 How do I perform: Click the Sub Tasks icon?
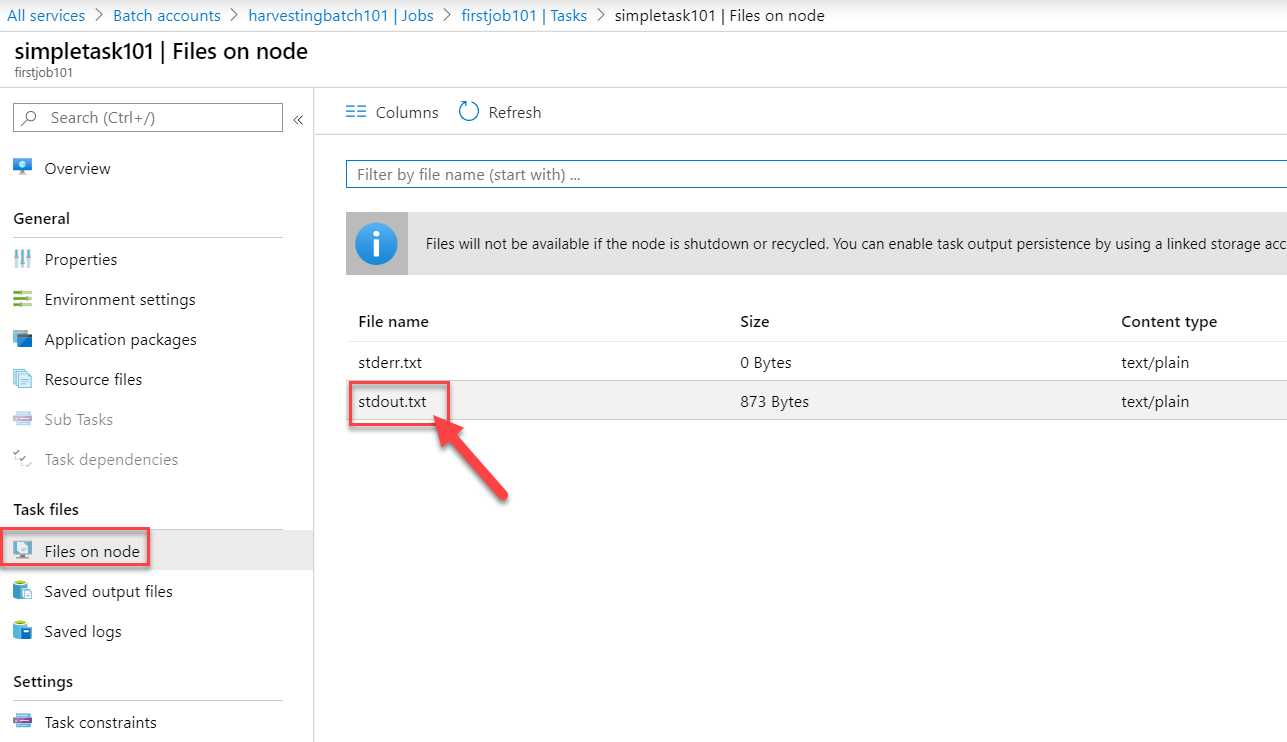(x=23, y=419)
